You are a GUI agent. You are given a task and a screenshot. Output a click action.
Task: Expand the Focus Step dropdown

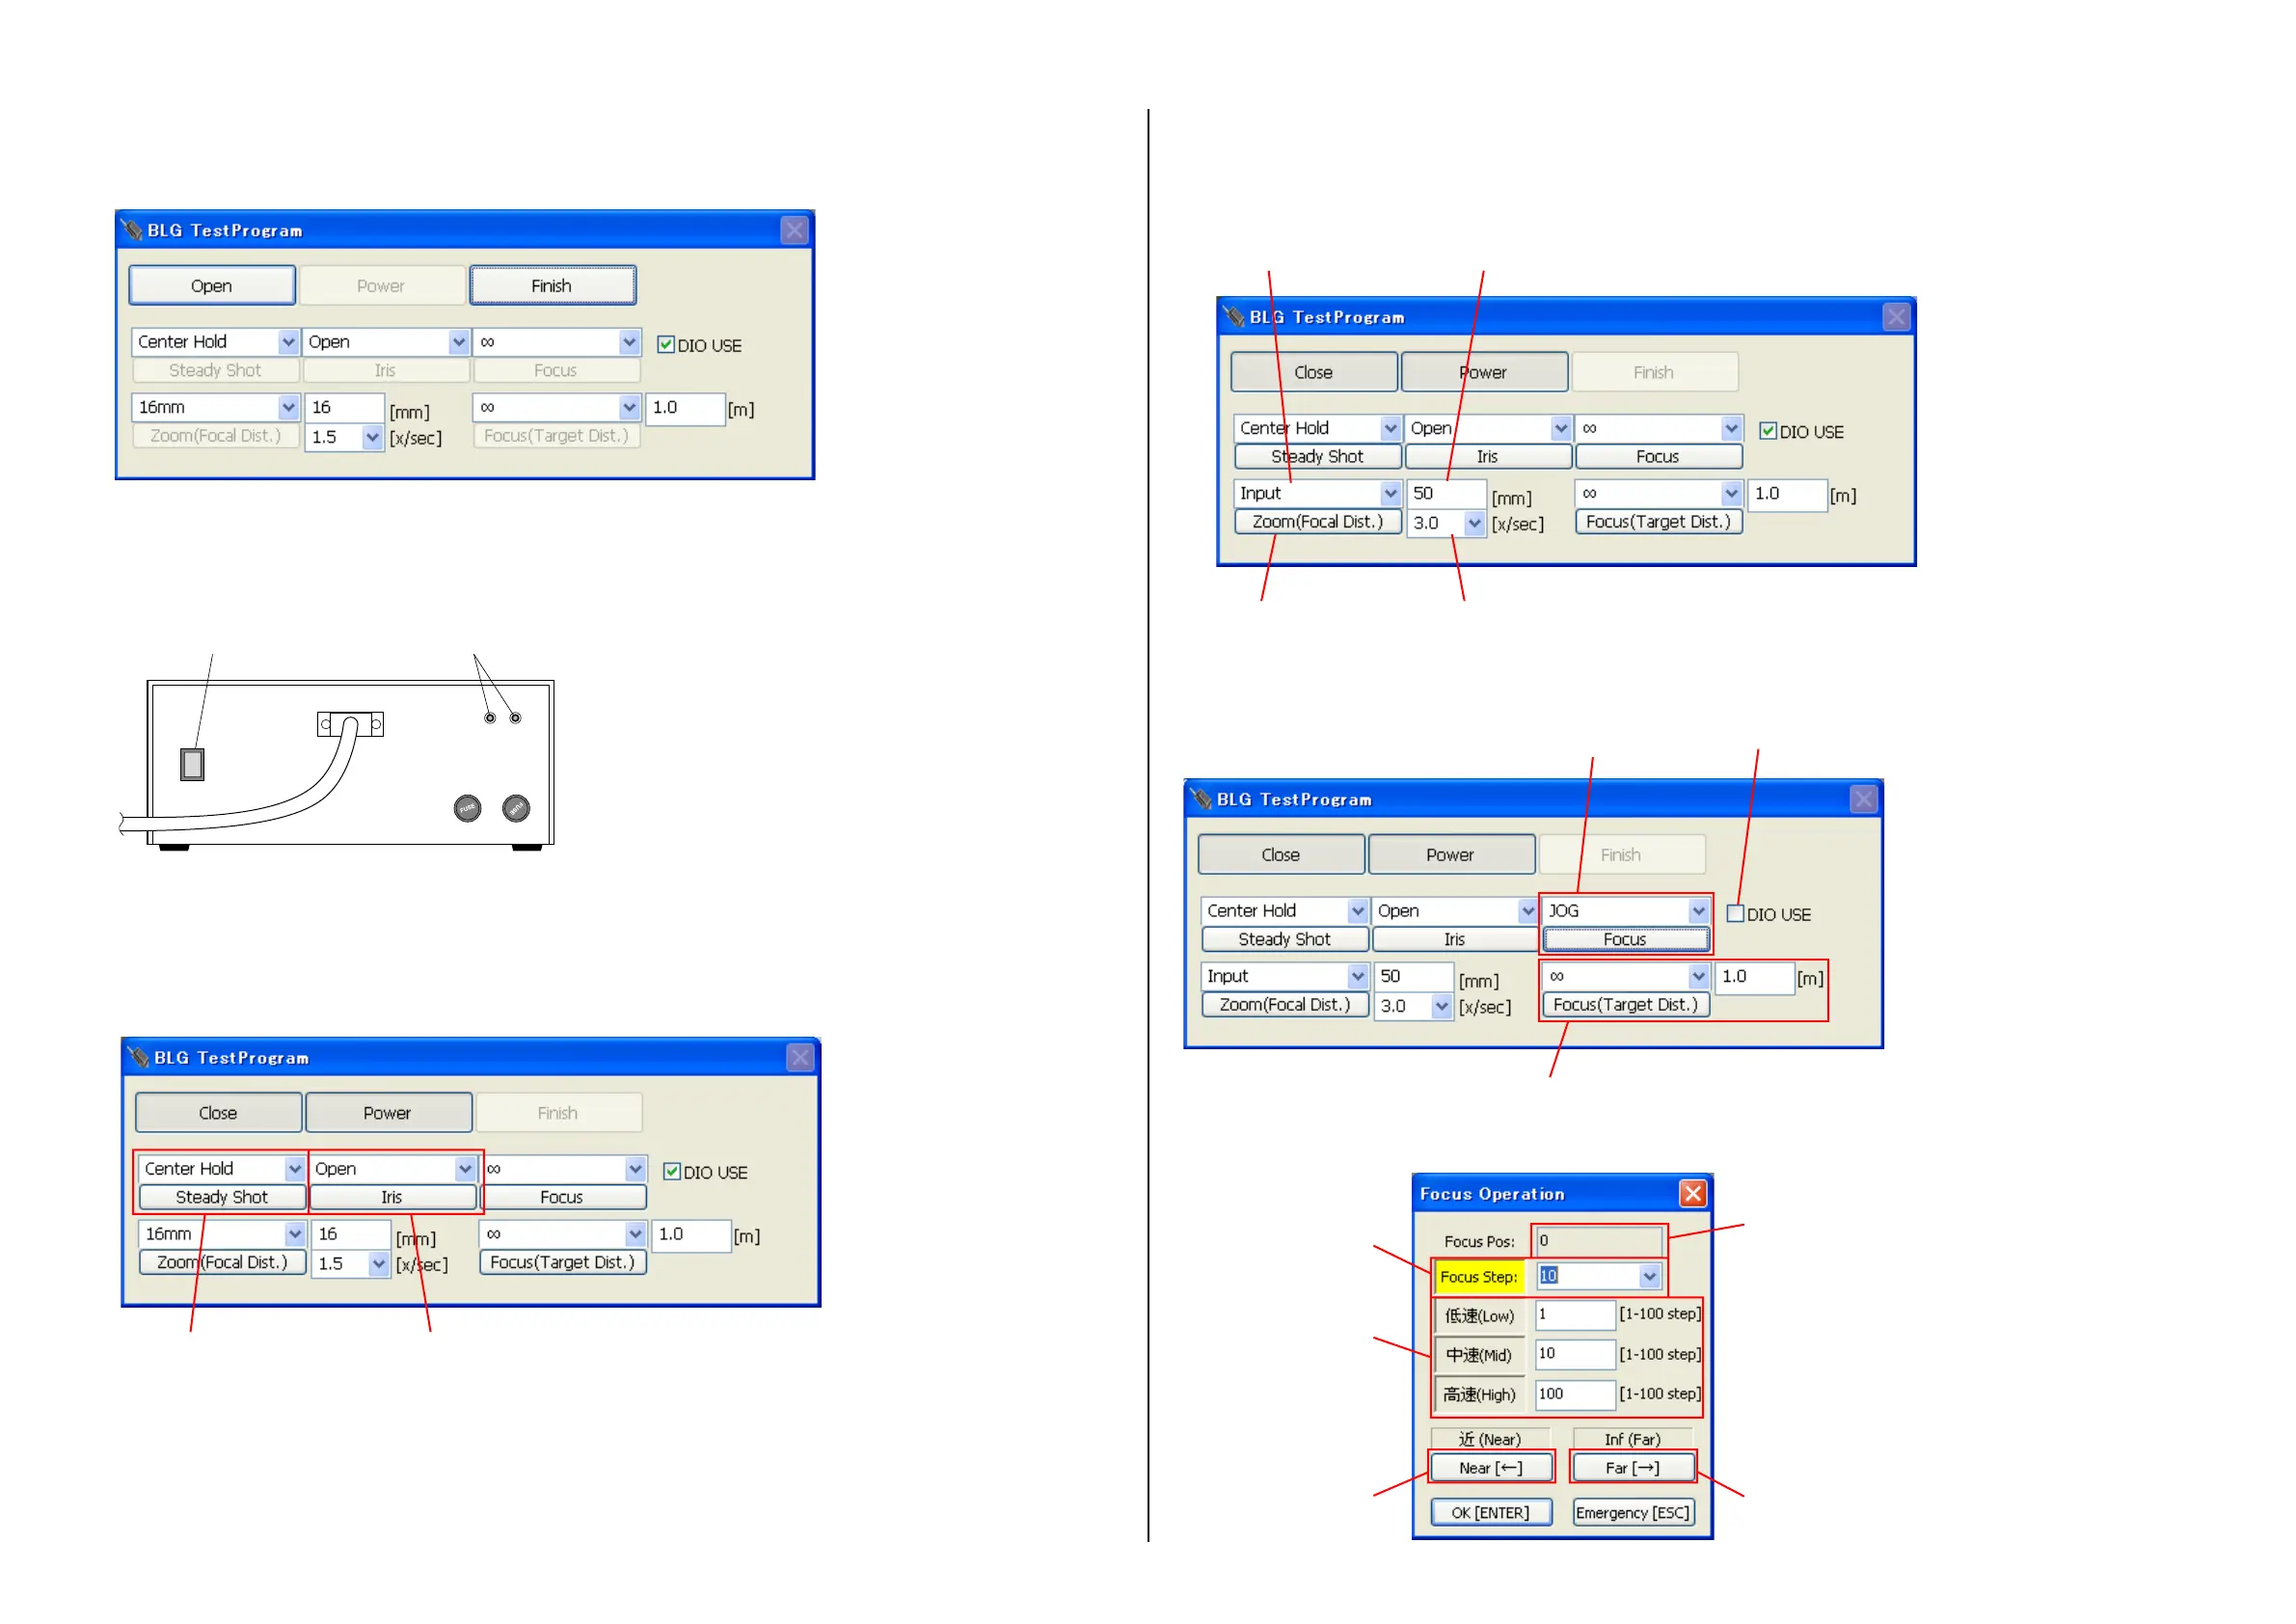pos(1649,1276)
